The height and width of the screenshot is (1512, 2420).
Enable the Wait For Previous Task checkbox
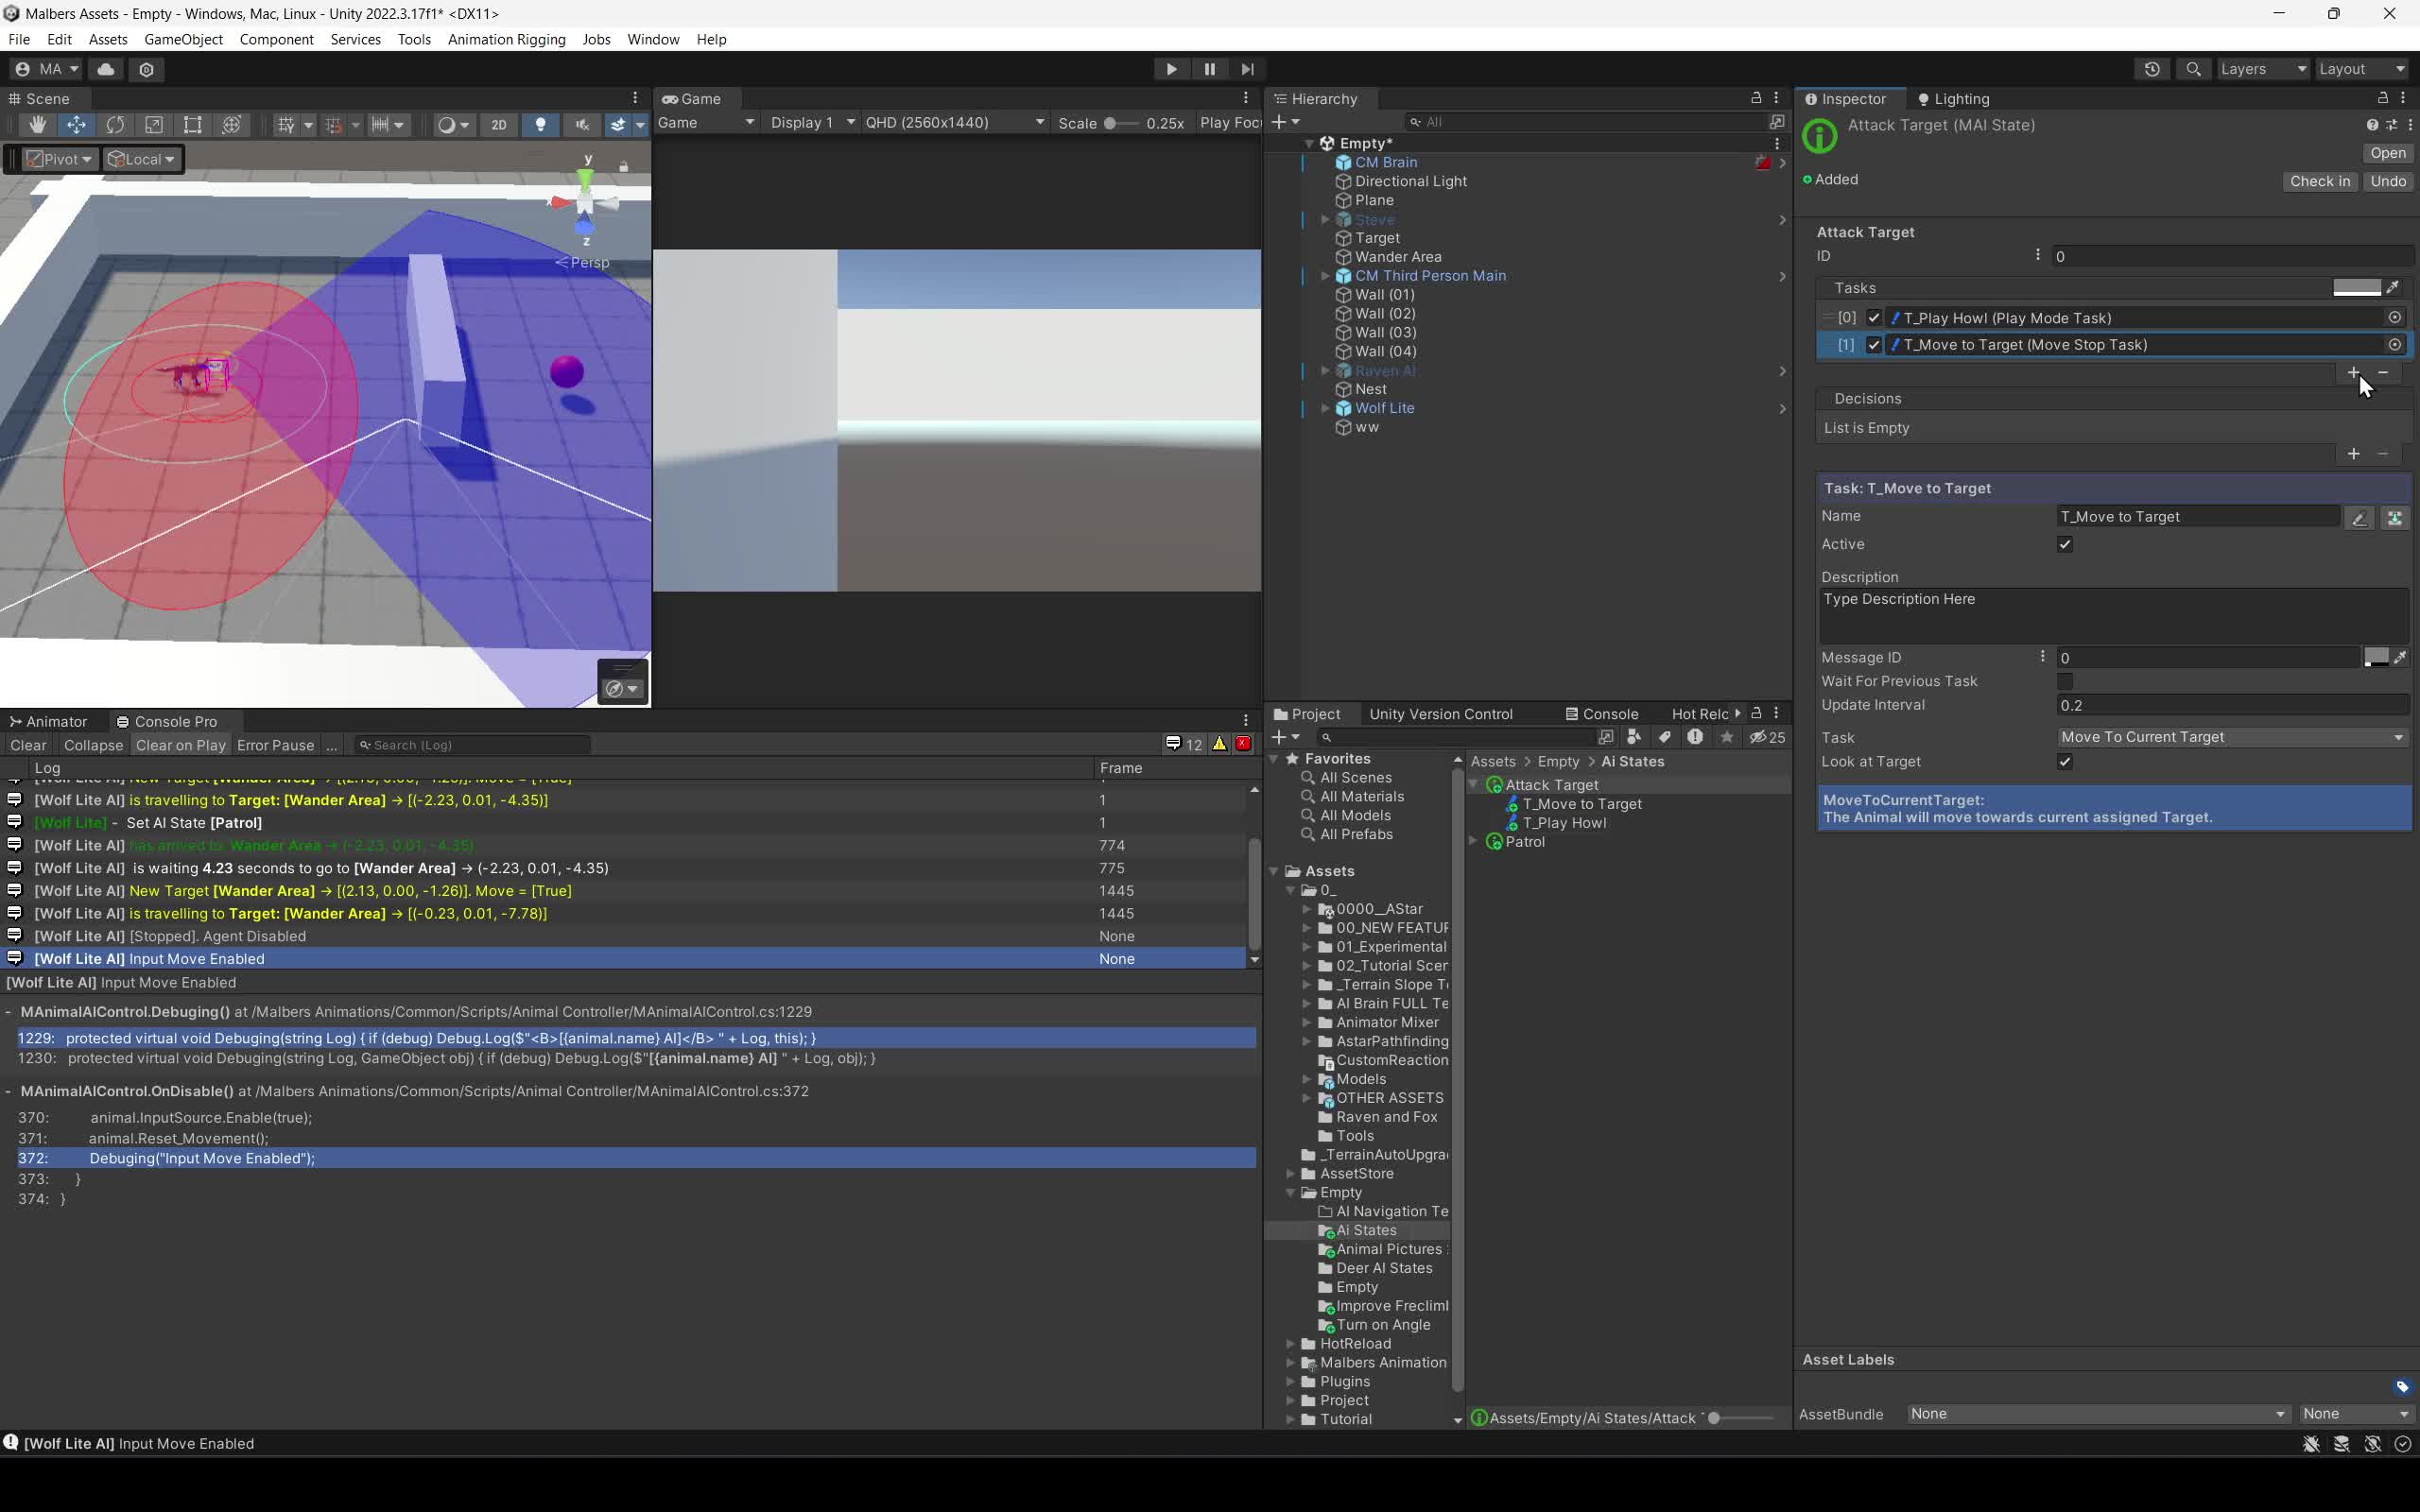(2065, 681)
